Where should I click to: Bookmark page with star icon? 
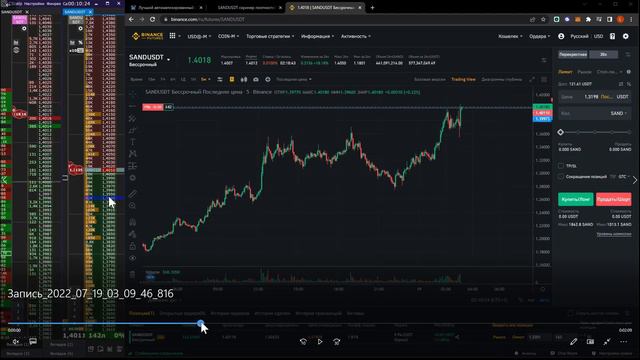tap(543, 19)
